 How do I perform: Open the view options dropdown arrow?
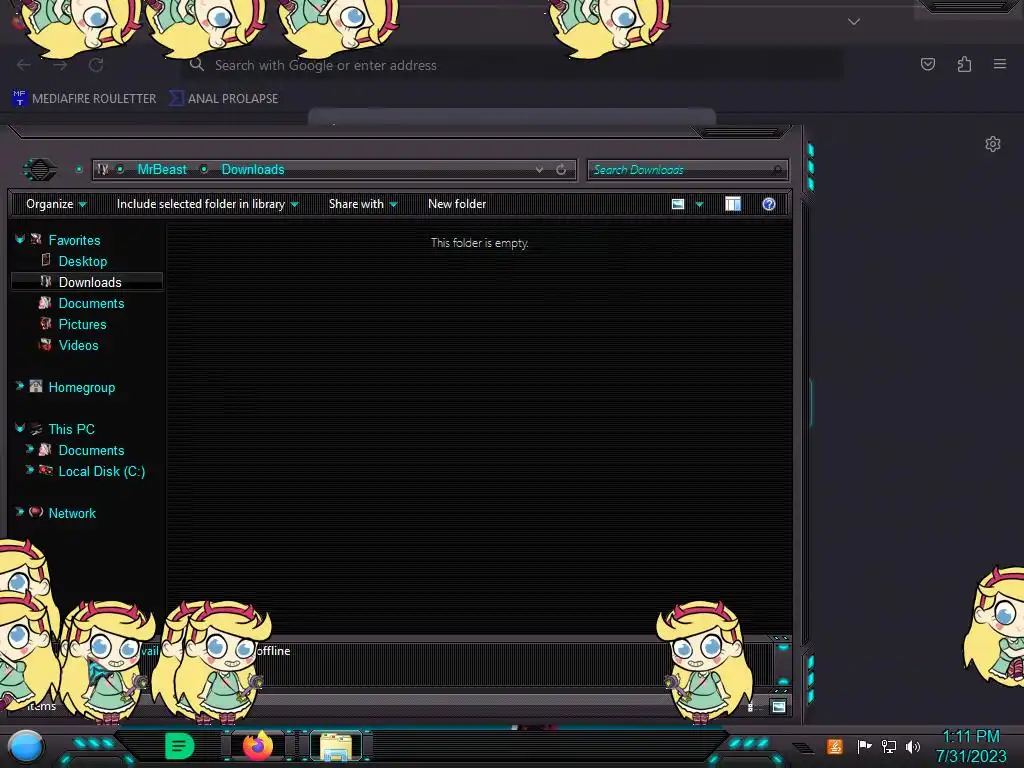[699, 204]
